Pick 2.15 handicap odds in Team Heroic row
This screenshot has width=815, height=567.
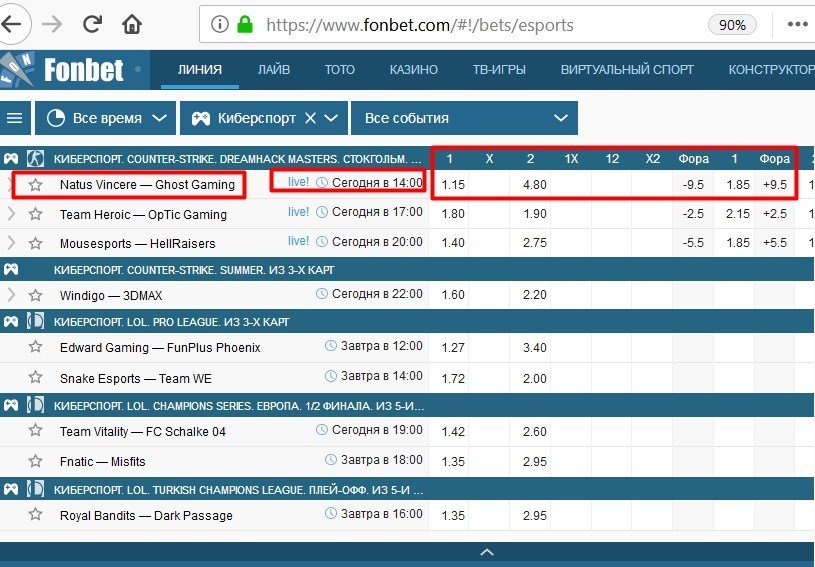pyautogui.click(x=738, y=214)
